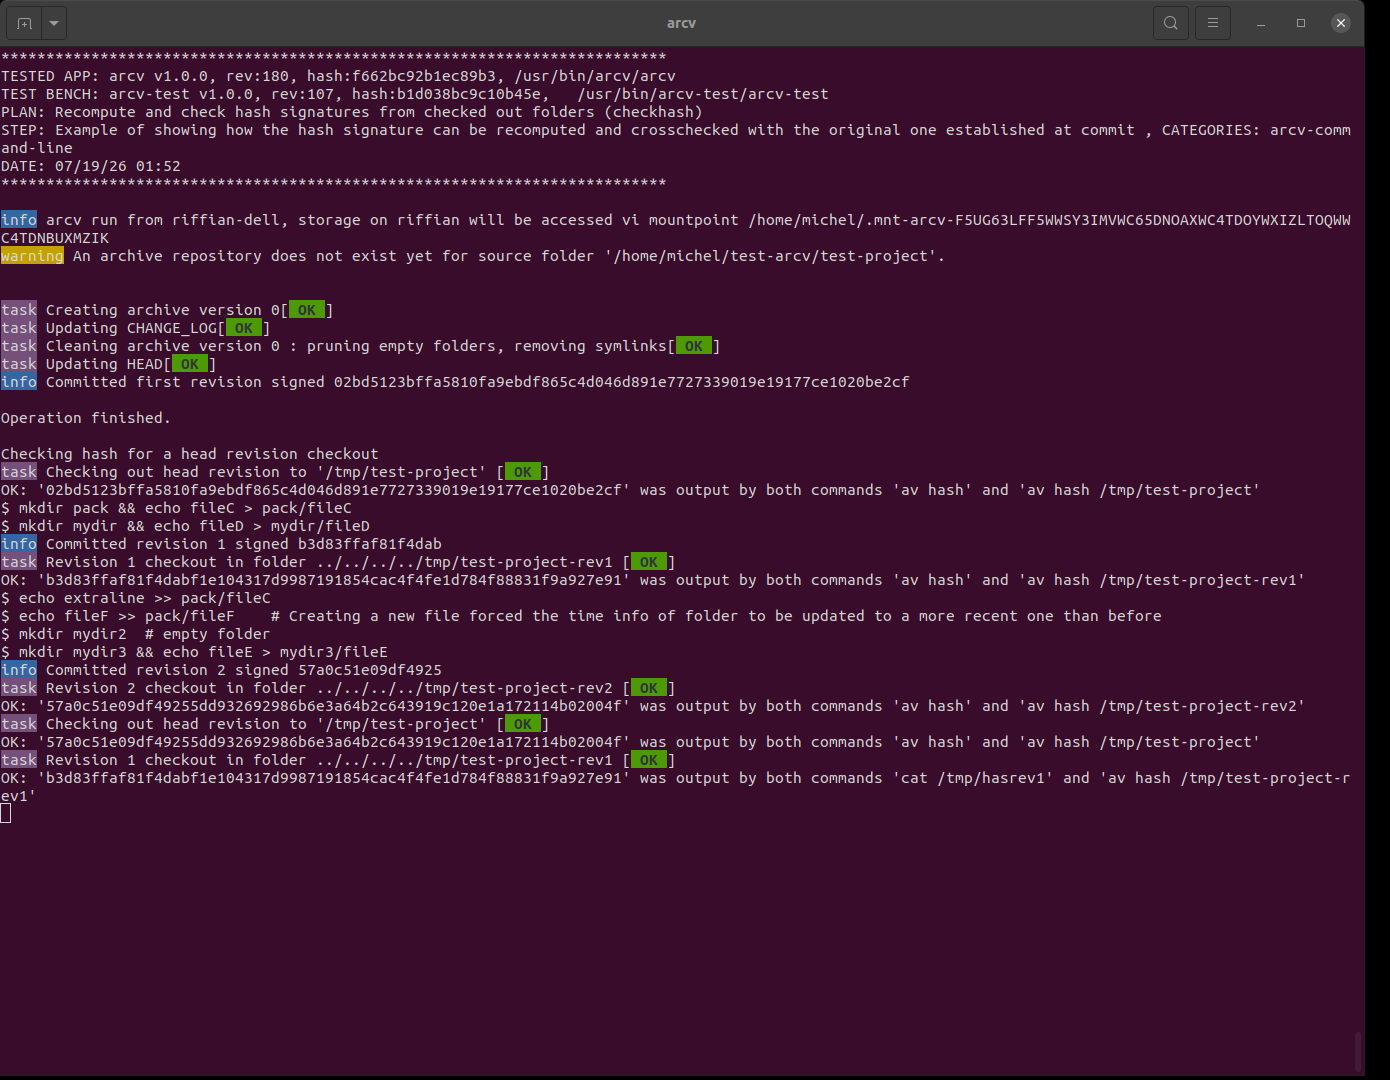Minimize the arcv terminal window
Screen dimensions: 1390x1080
click(1261, 23)
